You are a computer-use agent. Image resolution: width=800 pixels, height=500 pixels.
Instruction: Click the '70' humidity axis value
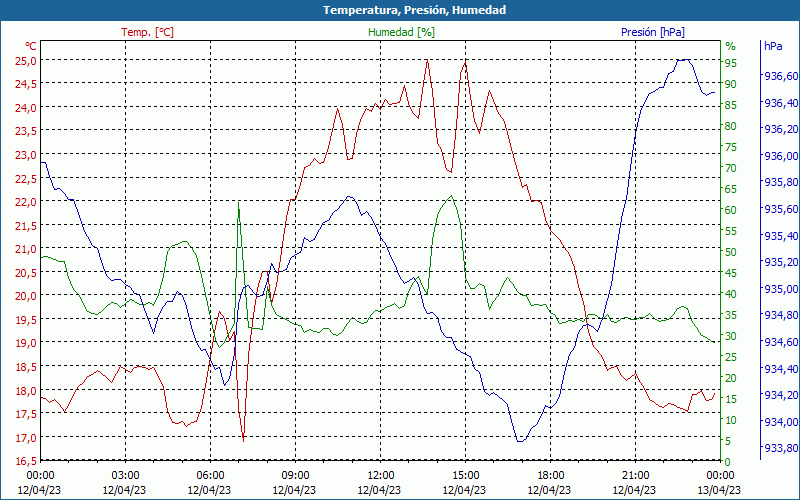[x=731, y=168]
